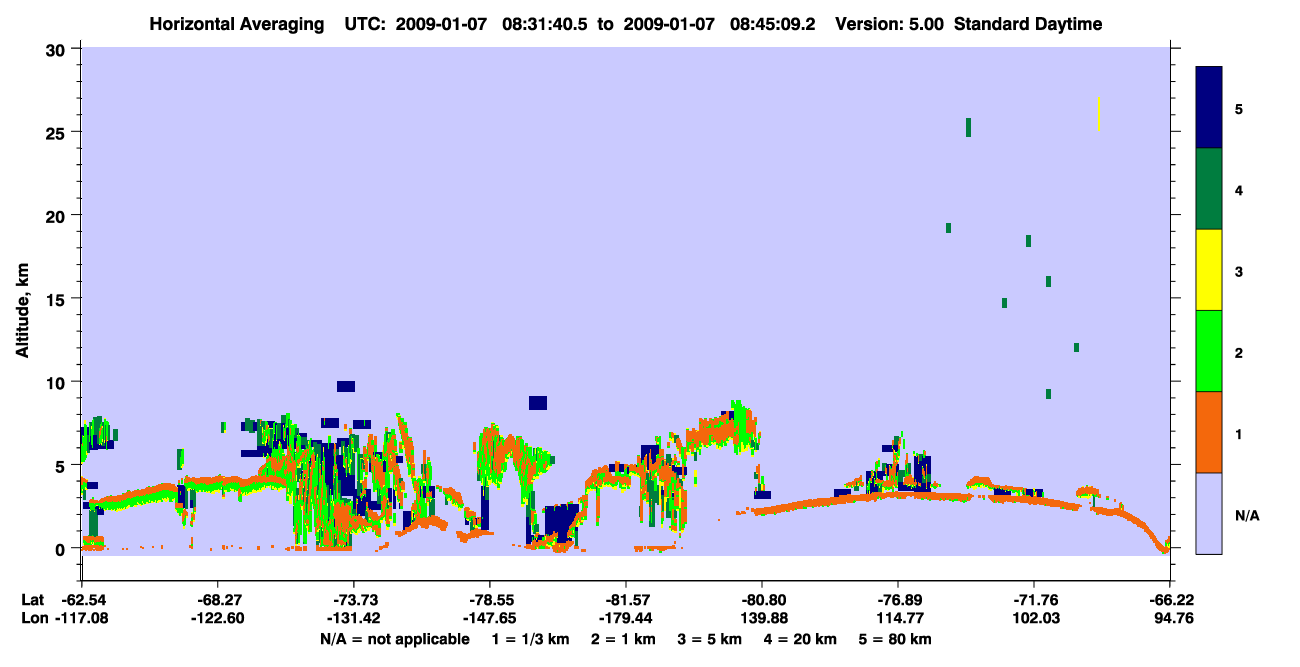
Task: Click longitude value -147.65
Action: coord(489,618)
